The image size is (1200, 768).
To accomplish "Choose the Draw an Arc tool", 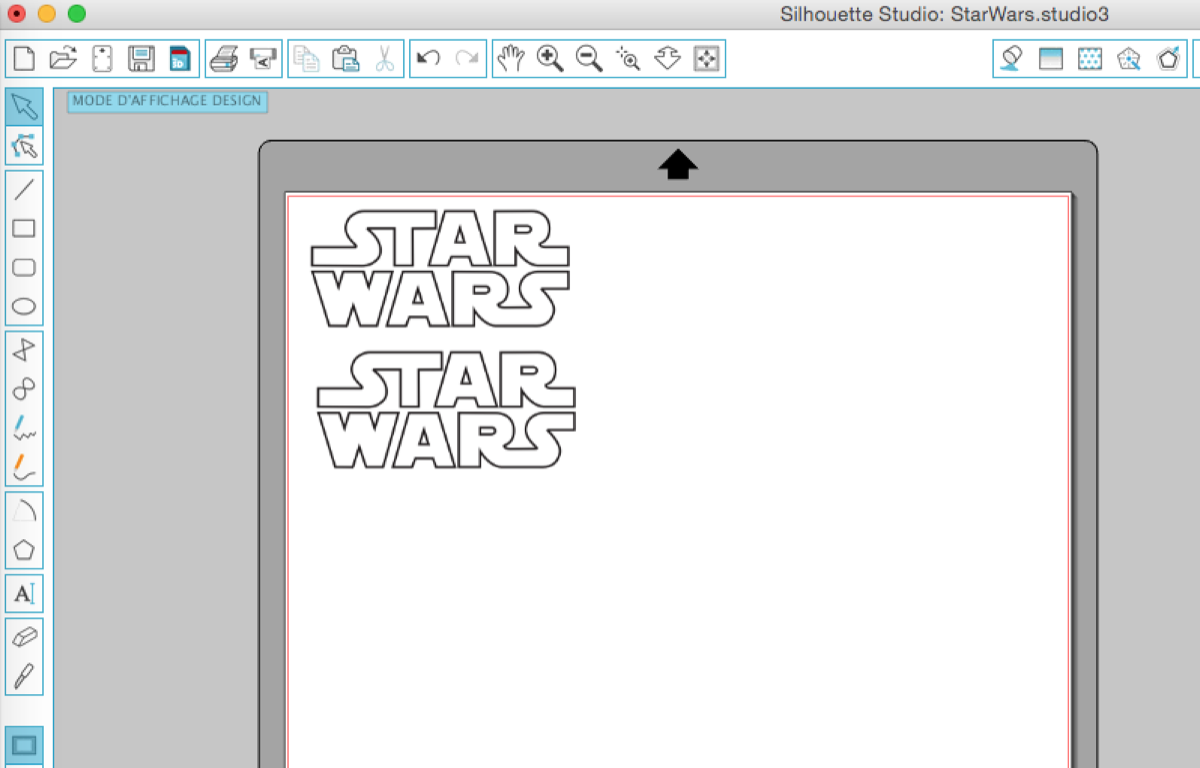I will coord(24,510).
